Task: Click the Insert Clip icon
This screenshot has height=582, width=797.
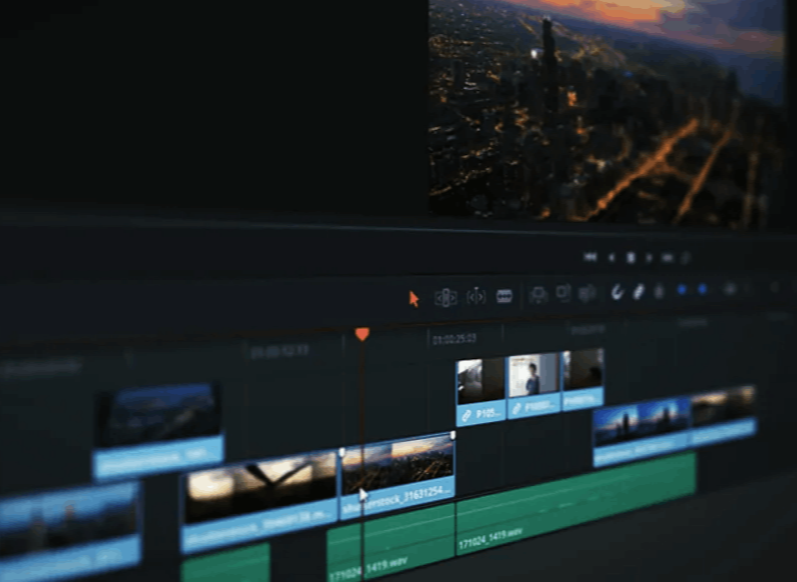Action: click(539, 294)
